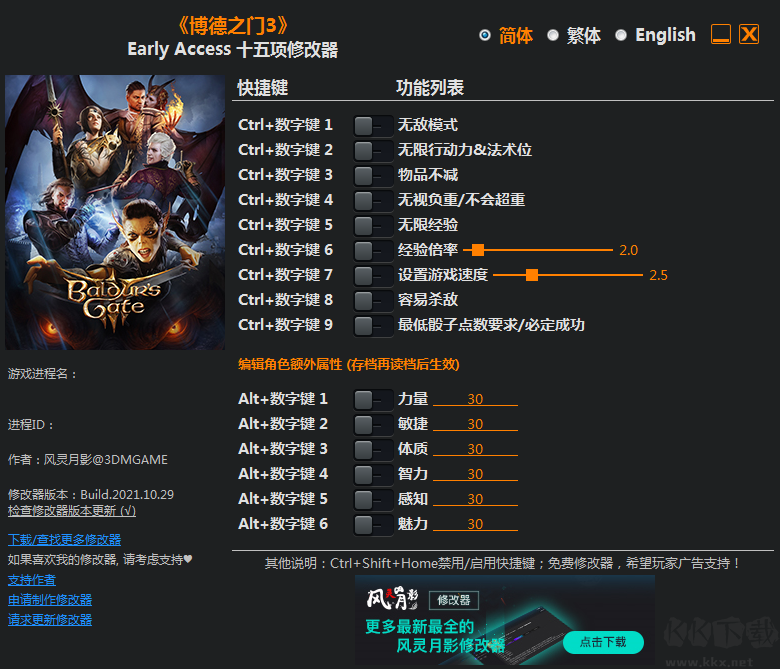Click version text Build.2021.10.29
The image size is (780, 669).
pyautogui.click(x=127, y=494)
